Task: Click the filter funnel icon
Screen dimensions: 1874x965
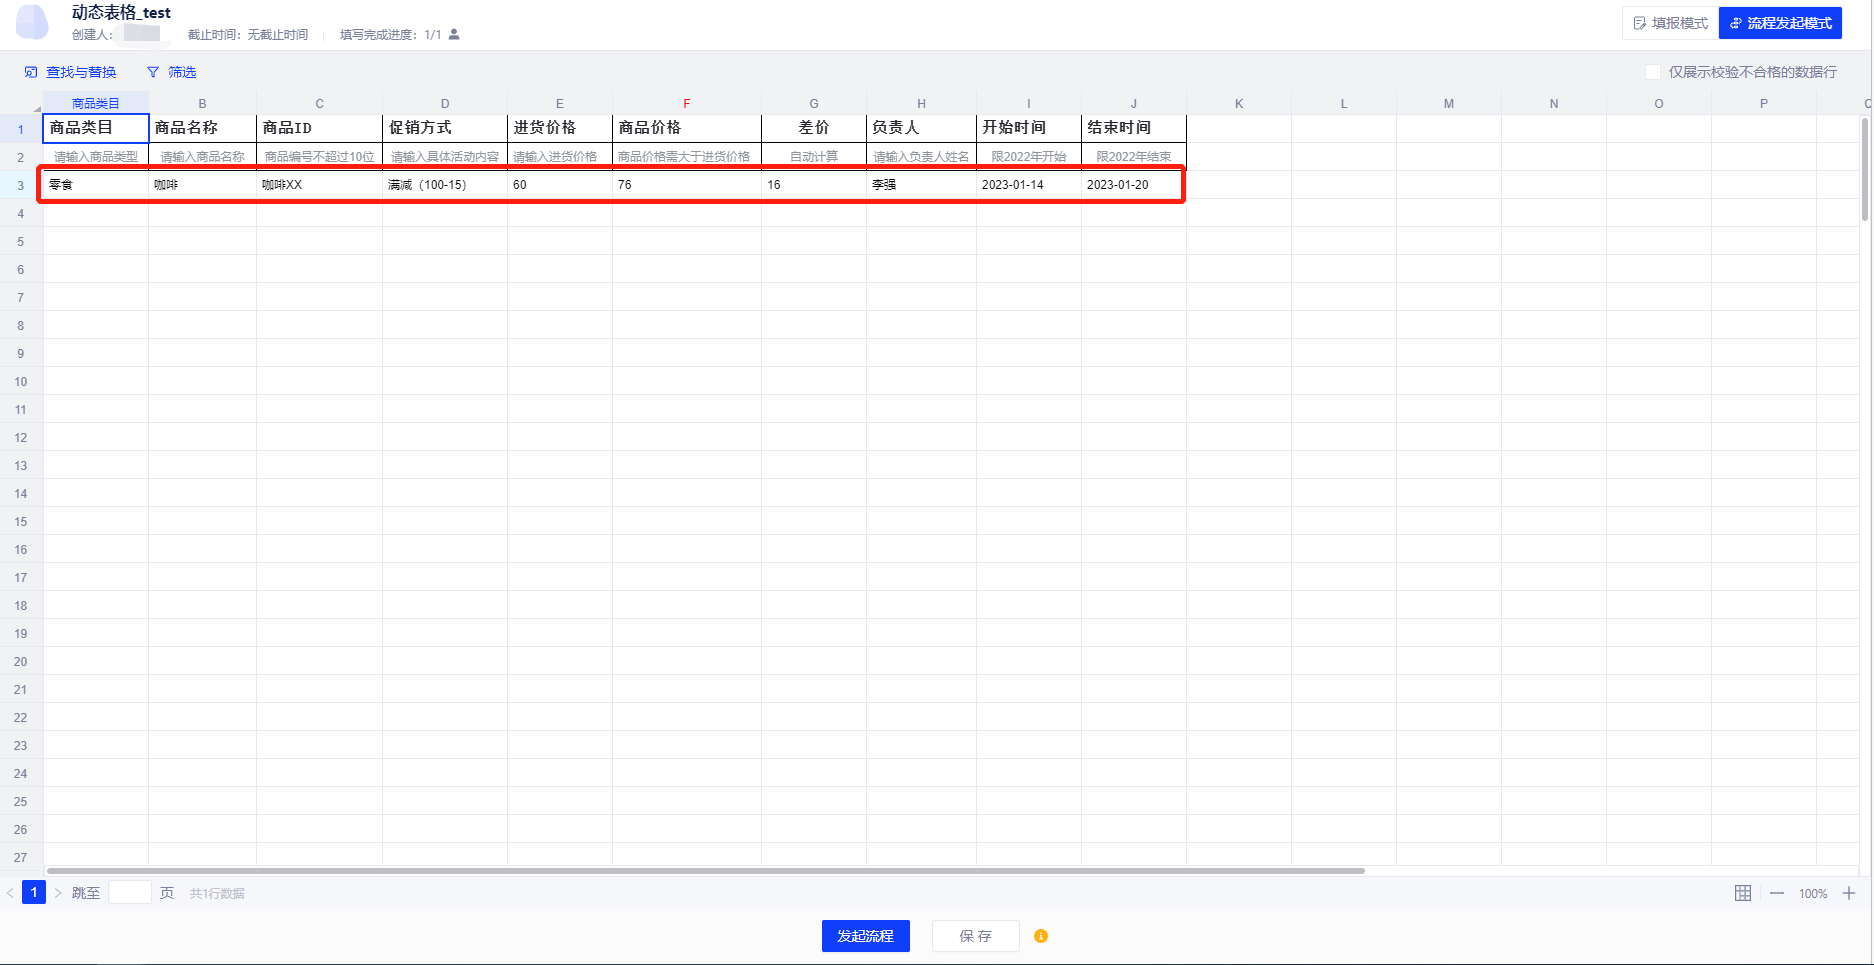Action: (153, 72)
